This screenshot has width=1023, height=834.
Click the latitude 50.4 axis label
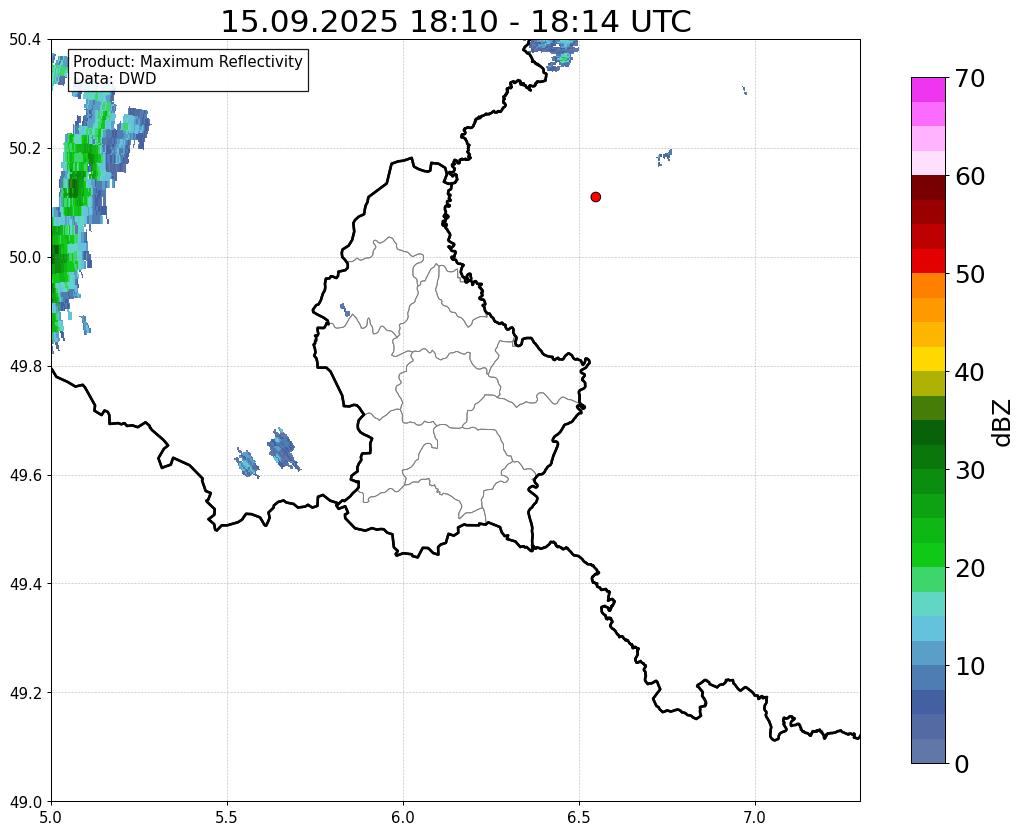(x=25, y=40)
